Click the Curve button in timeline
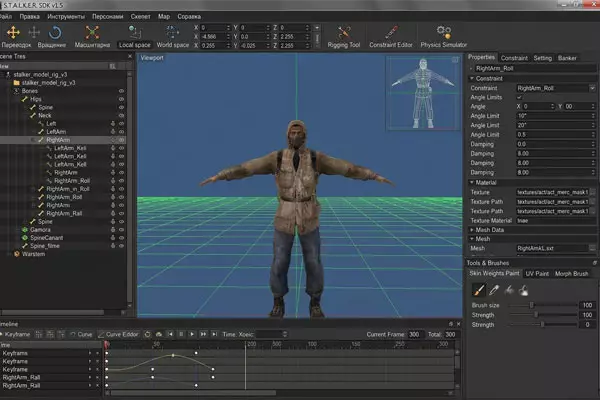The height and width of the screenshot is (400, 600). click(x=81, y=334)
